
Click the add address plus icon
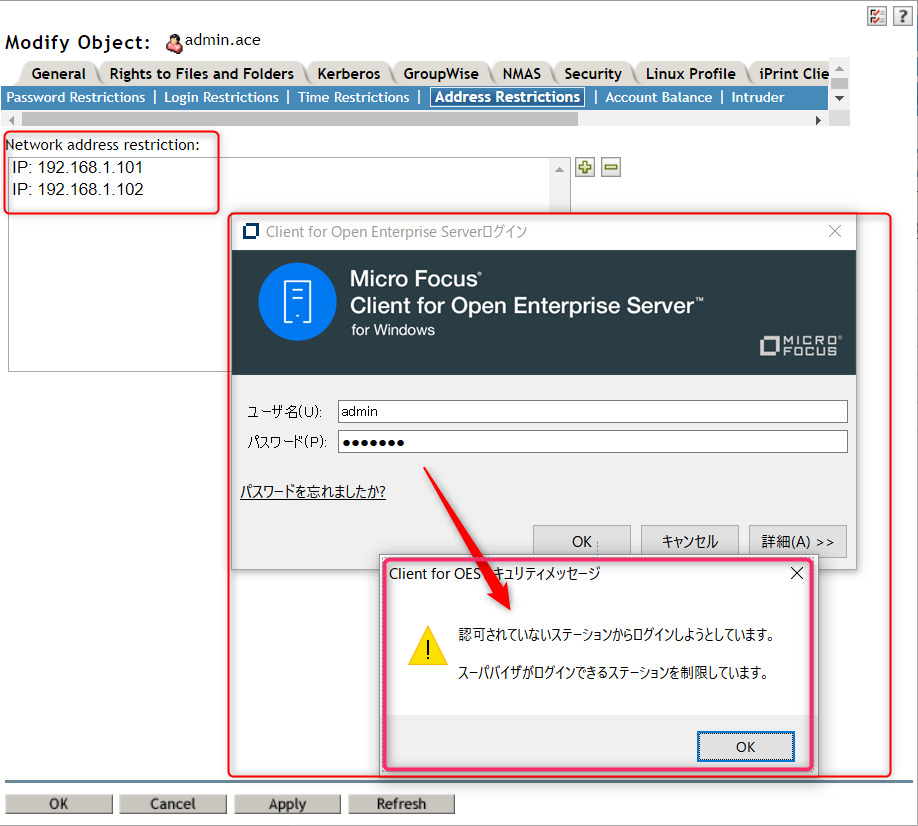tap(584, 167)
